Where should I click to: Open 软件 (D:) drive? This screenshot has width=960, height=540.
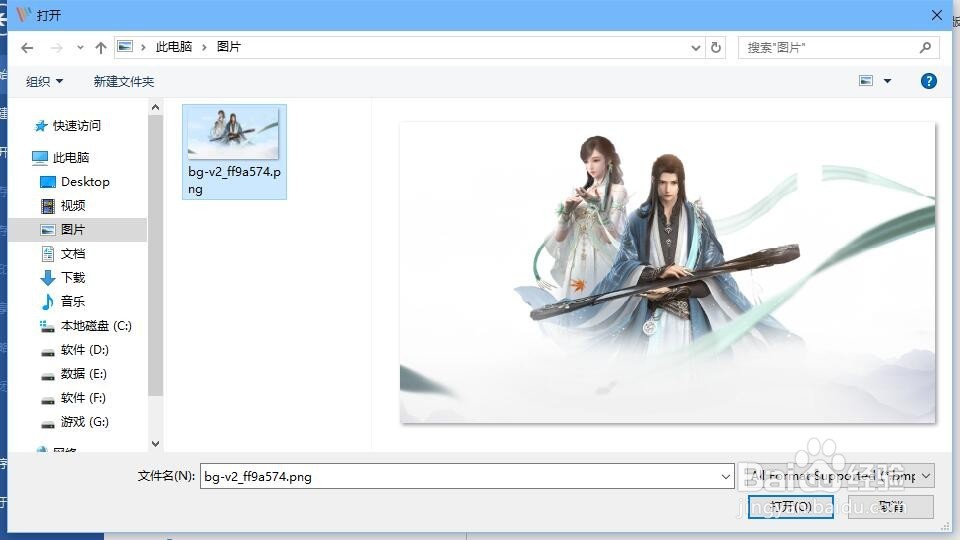click(x=84, y=350)
